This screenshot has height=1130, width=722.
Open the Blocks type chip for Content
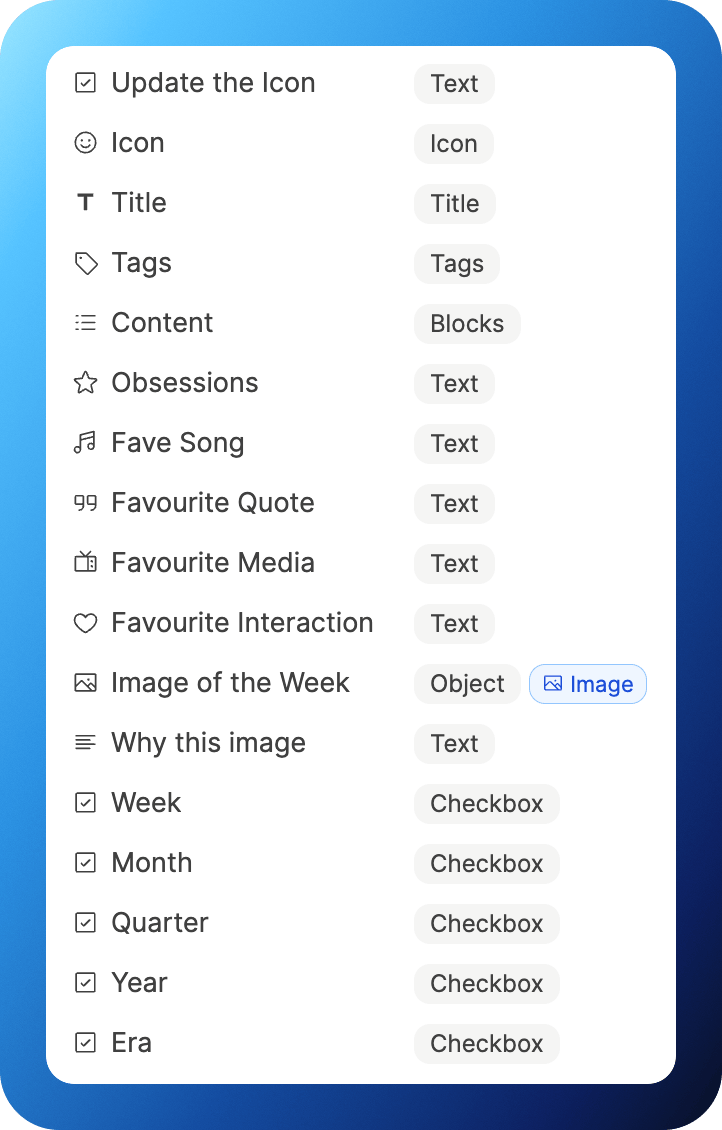coord(467,324)
